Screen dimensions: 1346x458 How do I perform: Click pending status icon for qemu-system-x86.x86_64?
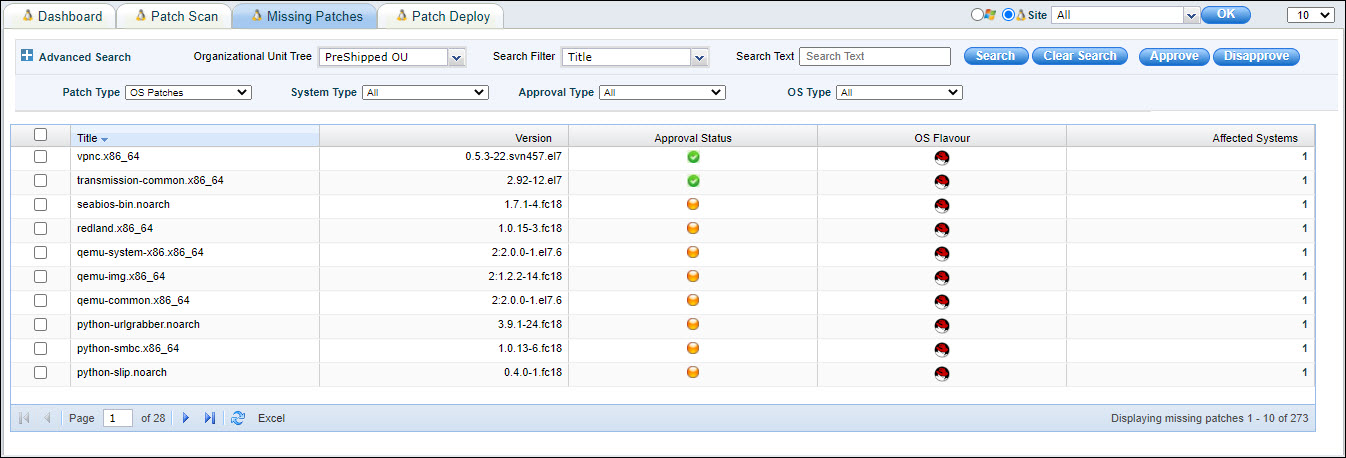pos(693,252)
